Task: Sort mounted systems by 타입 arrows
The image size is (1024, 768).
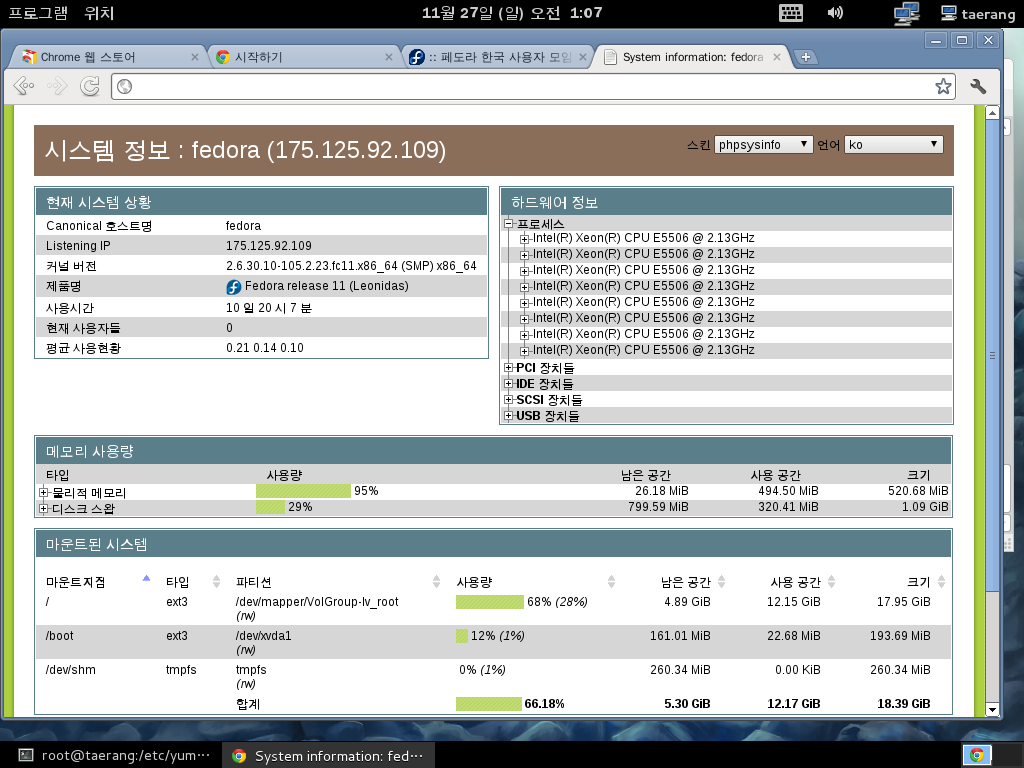Action: coord(216,582)
